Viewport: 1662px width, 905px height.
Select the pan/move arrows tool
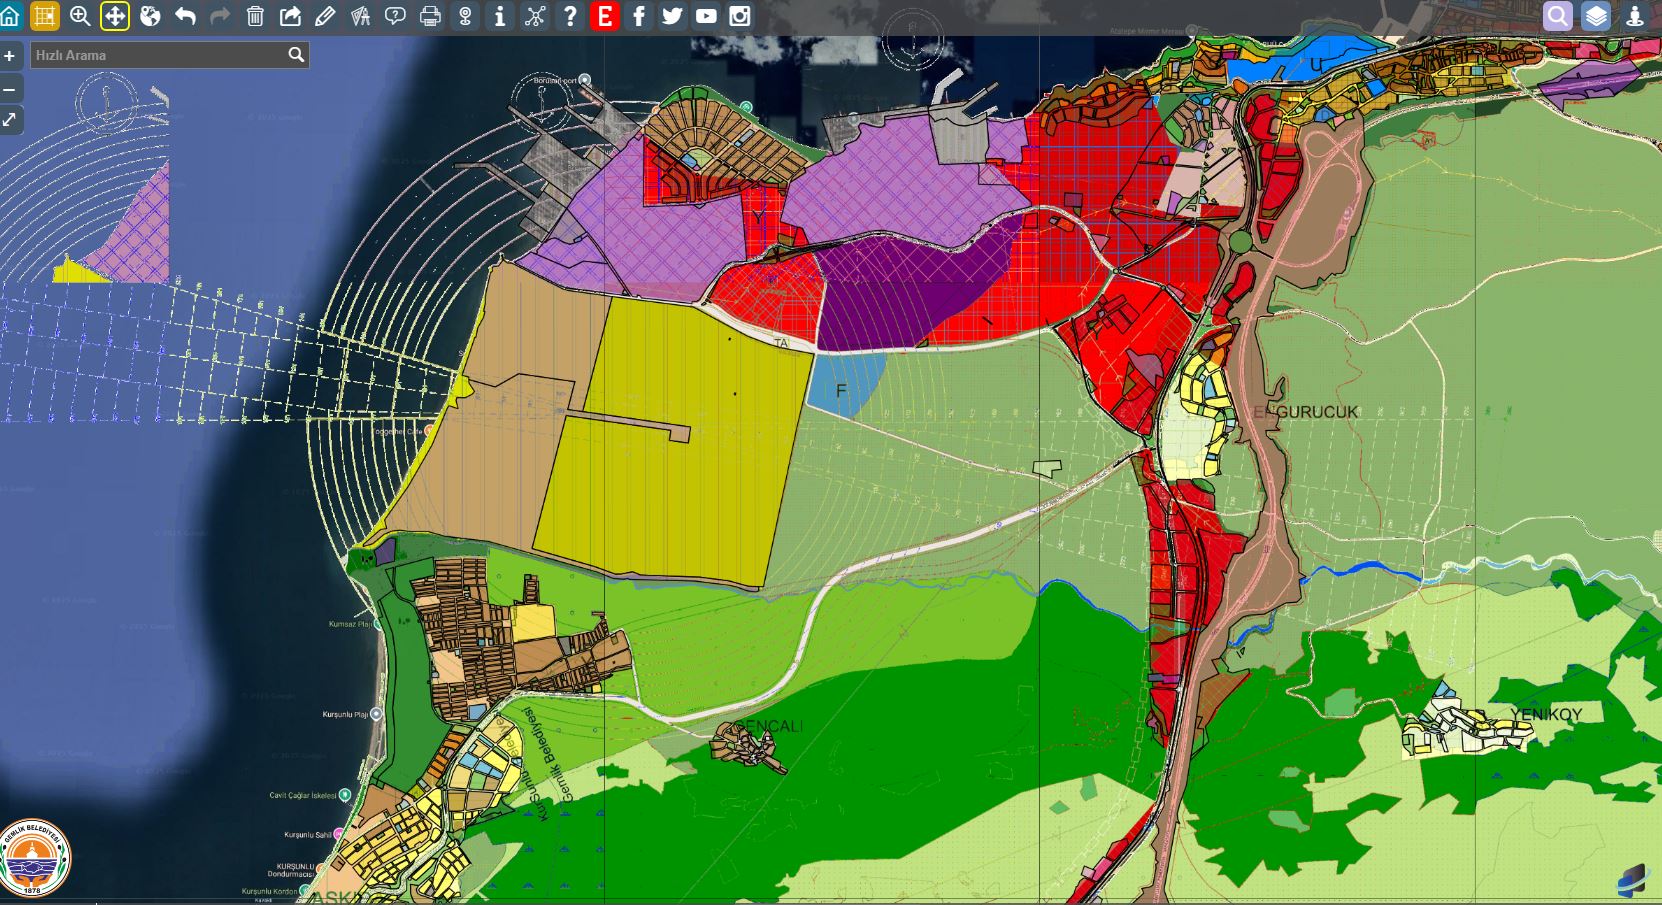[x=115, y=16]
